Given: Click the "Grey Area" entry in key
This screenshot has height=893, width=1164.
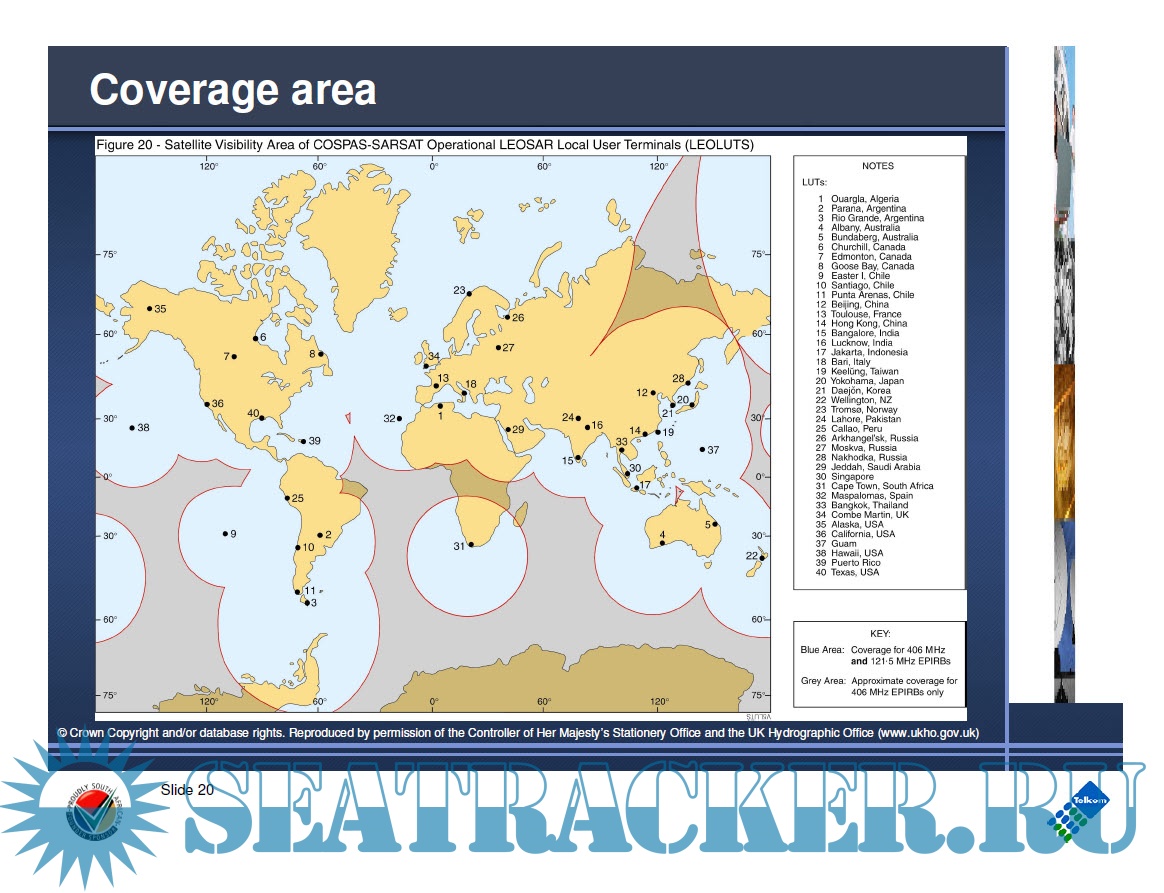Looking at the screenshot, I should (822, 681).
